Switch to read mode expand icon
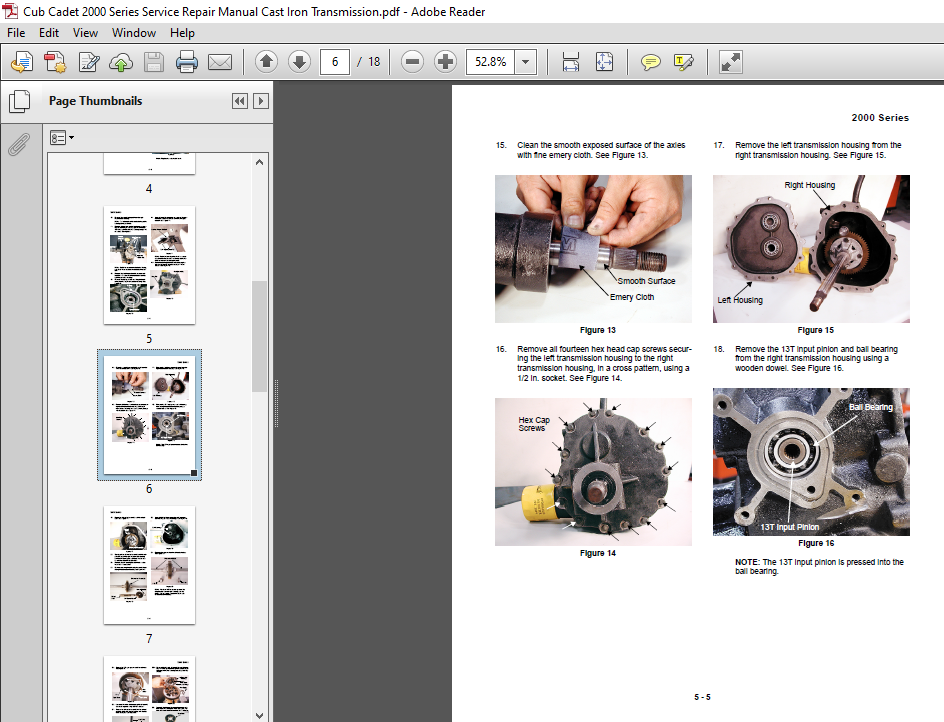This screenshot has width=944, height=722. coord(730,61)
